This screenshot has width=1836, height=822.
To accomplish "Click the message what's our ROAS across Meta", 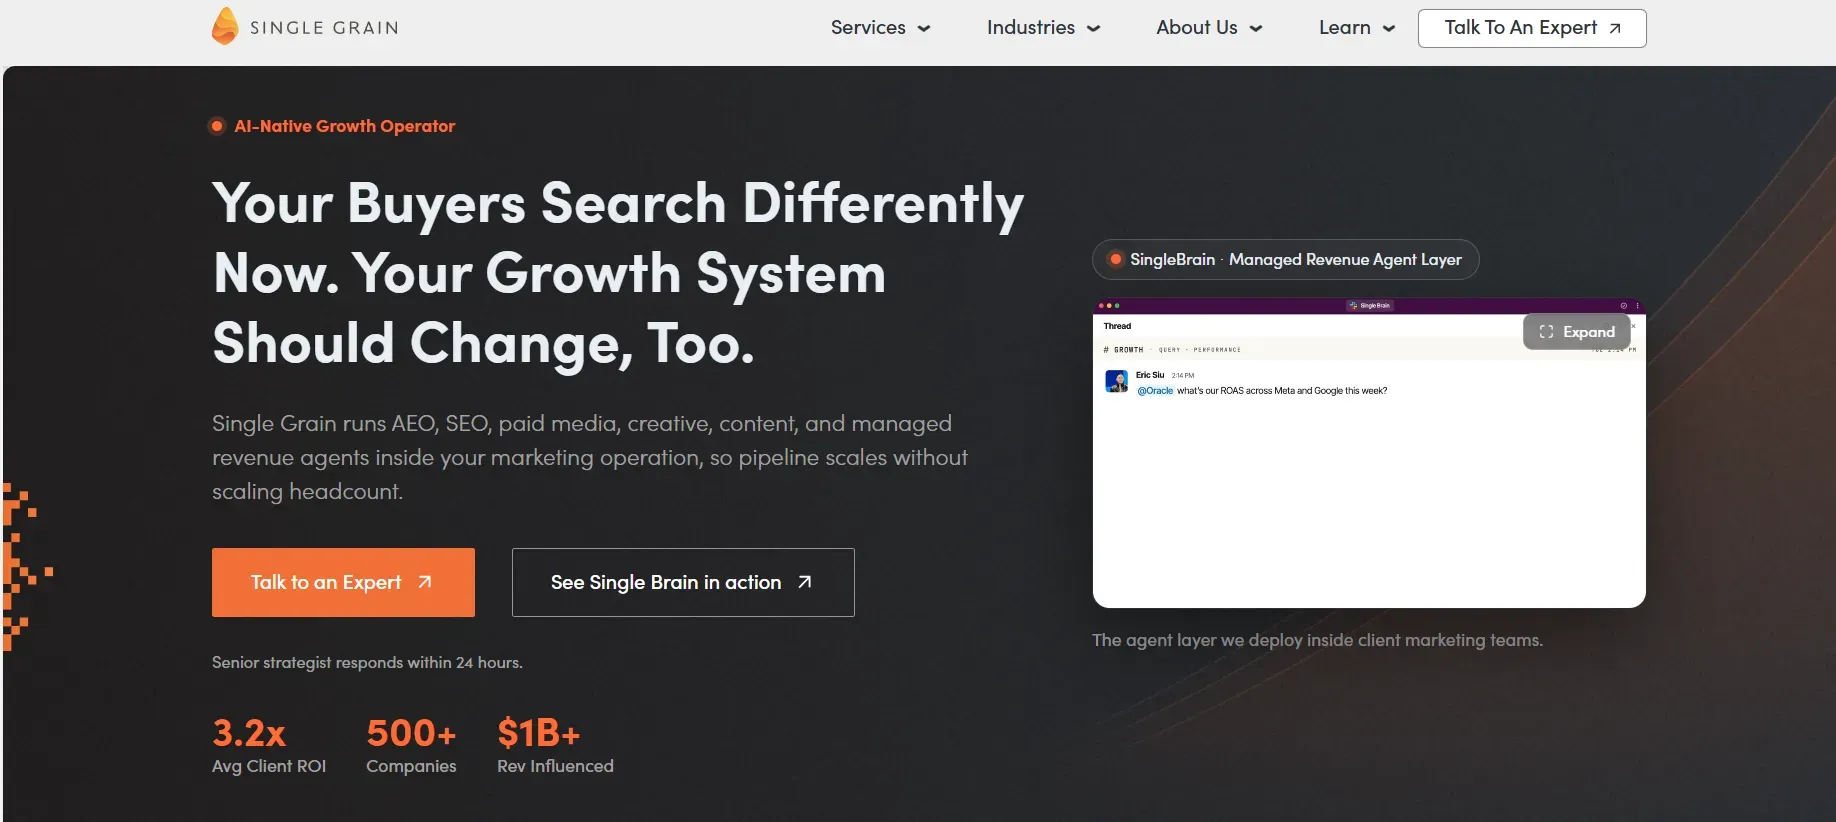I will (1282, 391).
